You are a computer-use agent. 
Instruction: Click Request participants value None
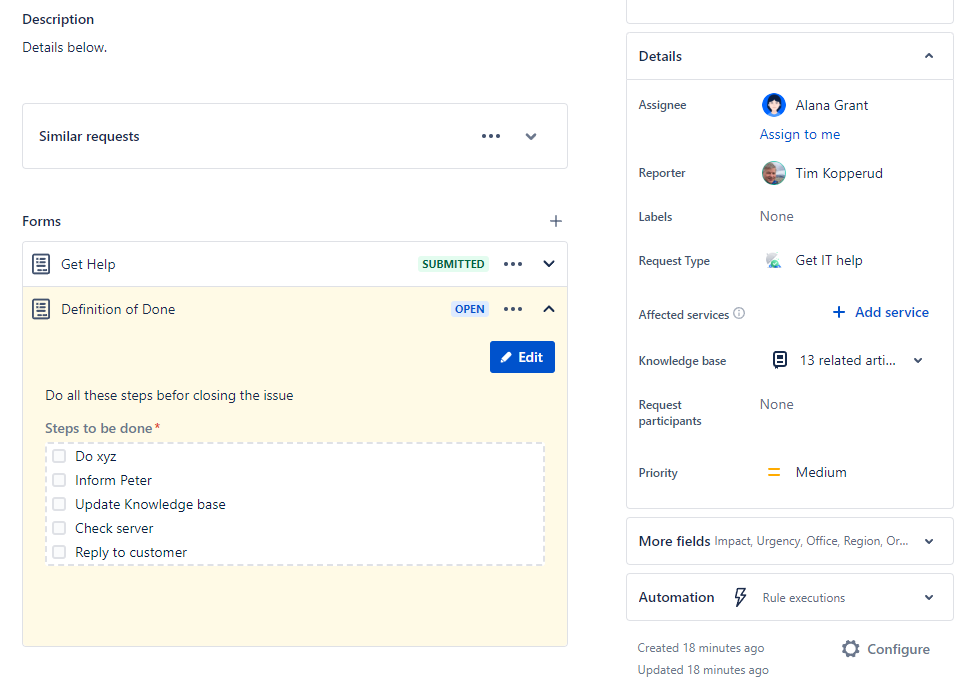pos(776,405)
